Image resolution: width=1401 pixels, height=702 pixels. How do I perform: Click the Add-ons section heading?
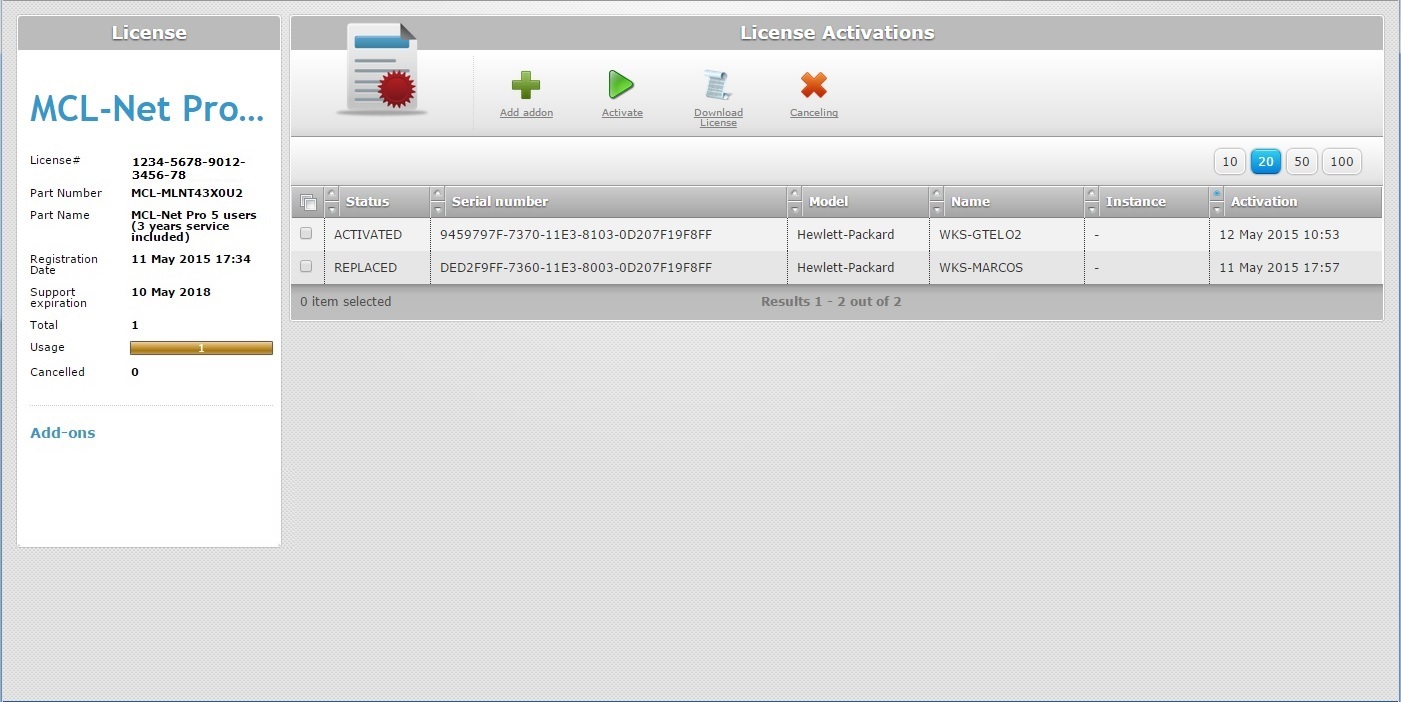[x=63, y=433]
